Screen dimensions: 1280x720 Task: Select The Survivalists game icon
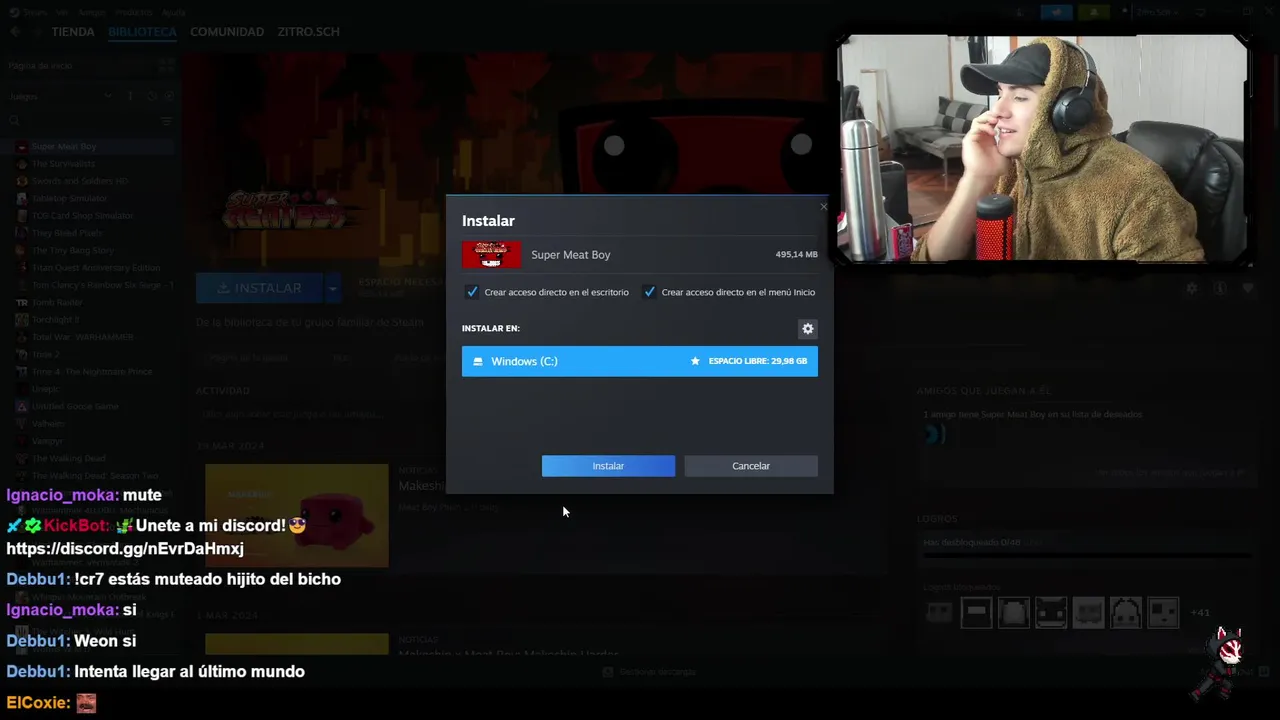22,164
